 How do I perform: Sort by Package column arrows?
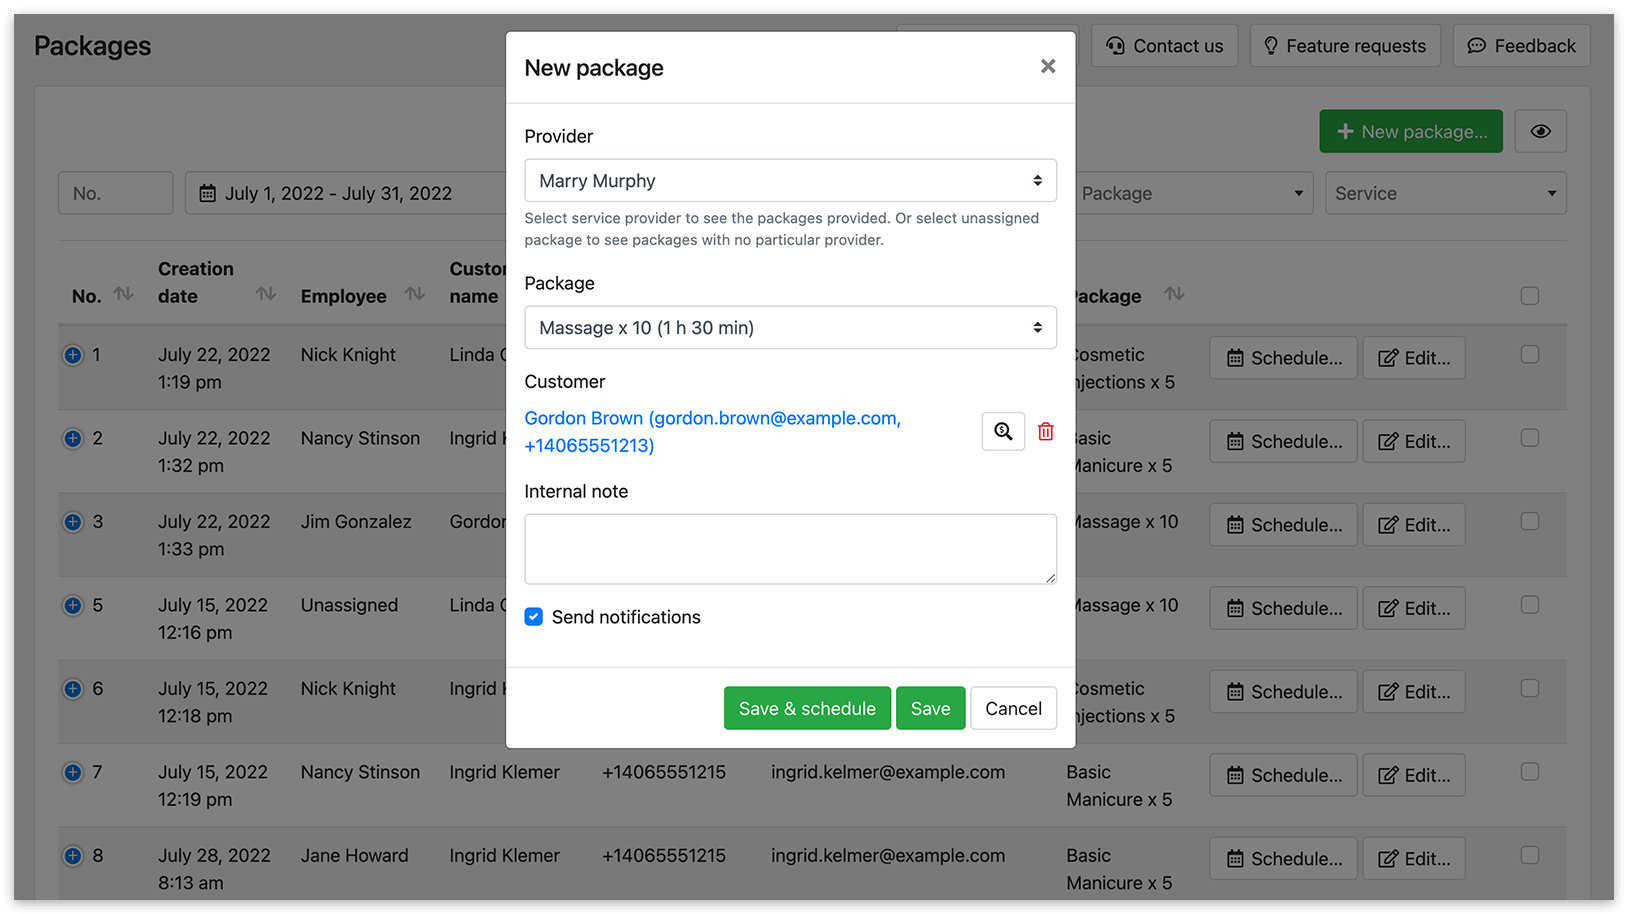(x=1175, y=294)
